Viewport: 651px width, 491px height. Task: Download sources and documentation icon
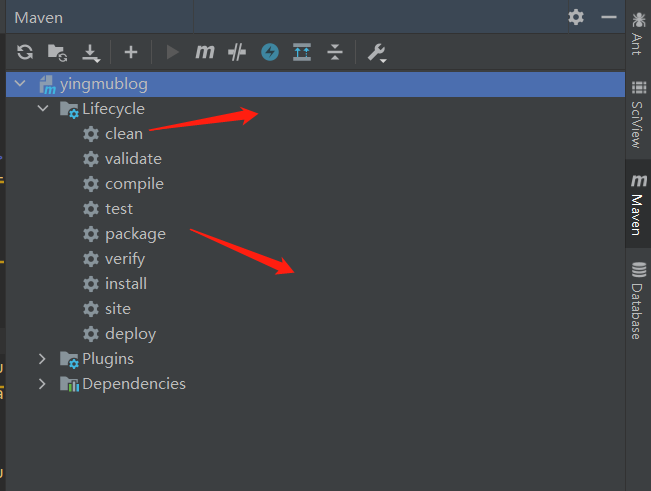point(91,53)
